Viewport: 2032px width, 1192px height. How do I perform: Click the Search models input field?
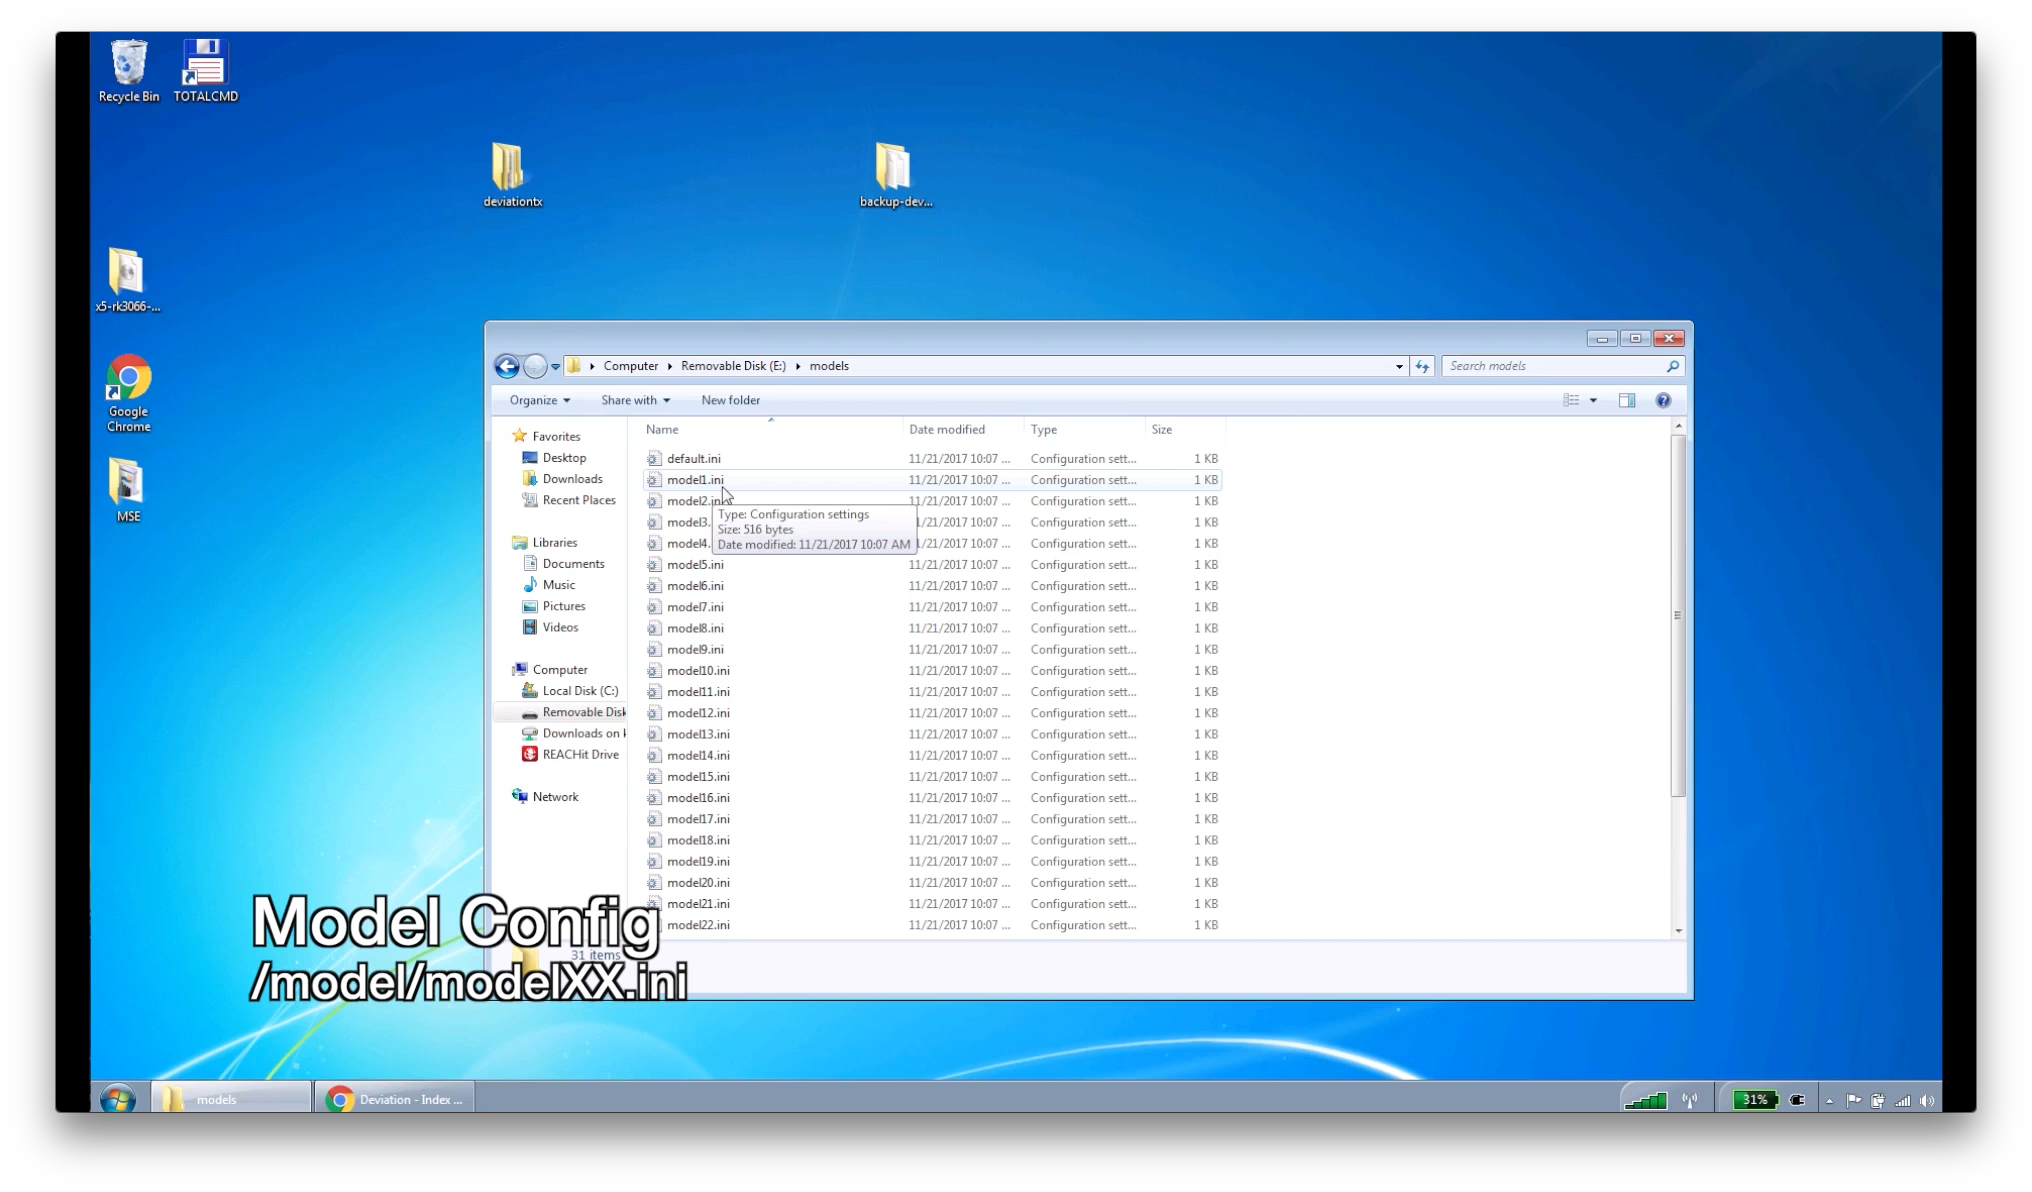(1553, 366)
